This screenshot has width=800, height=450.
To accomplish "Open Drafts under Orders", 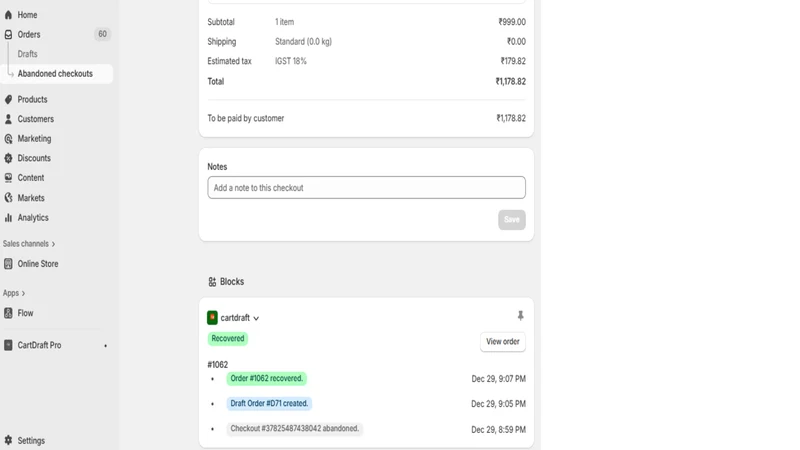I will (28, 54).
